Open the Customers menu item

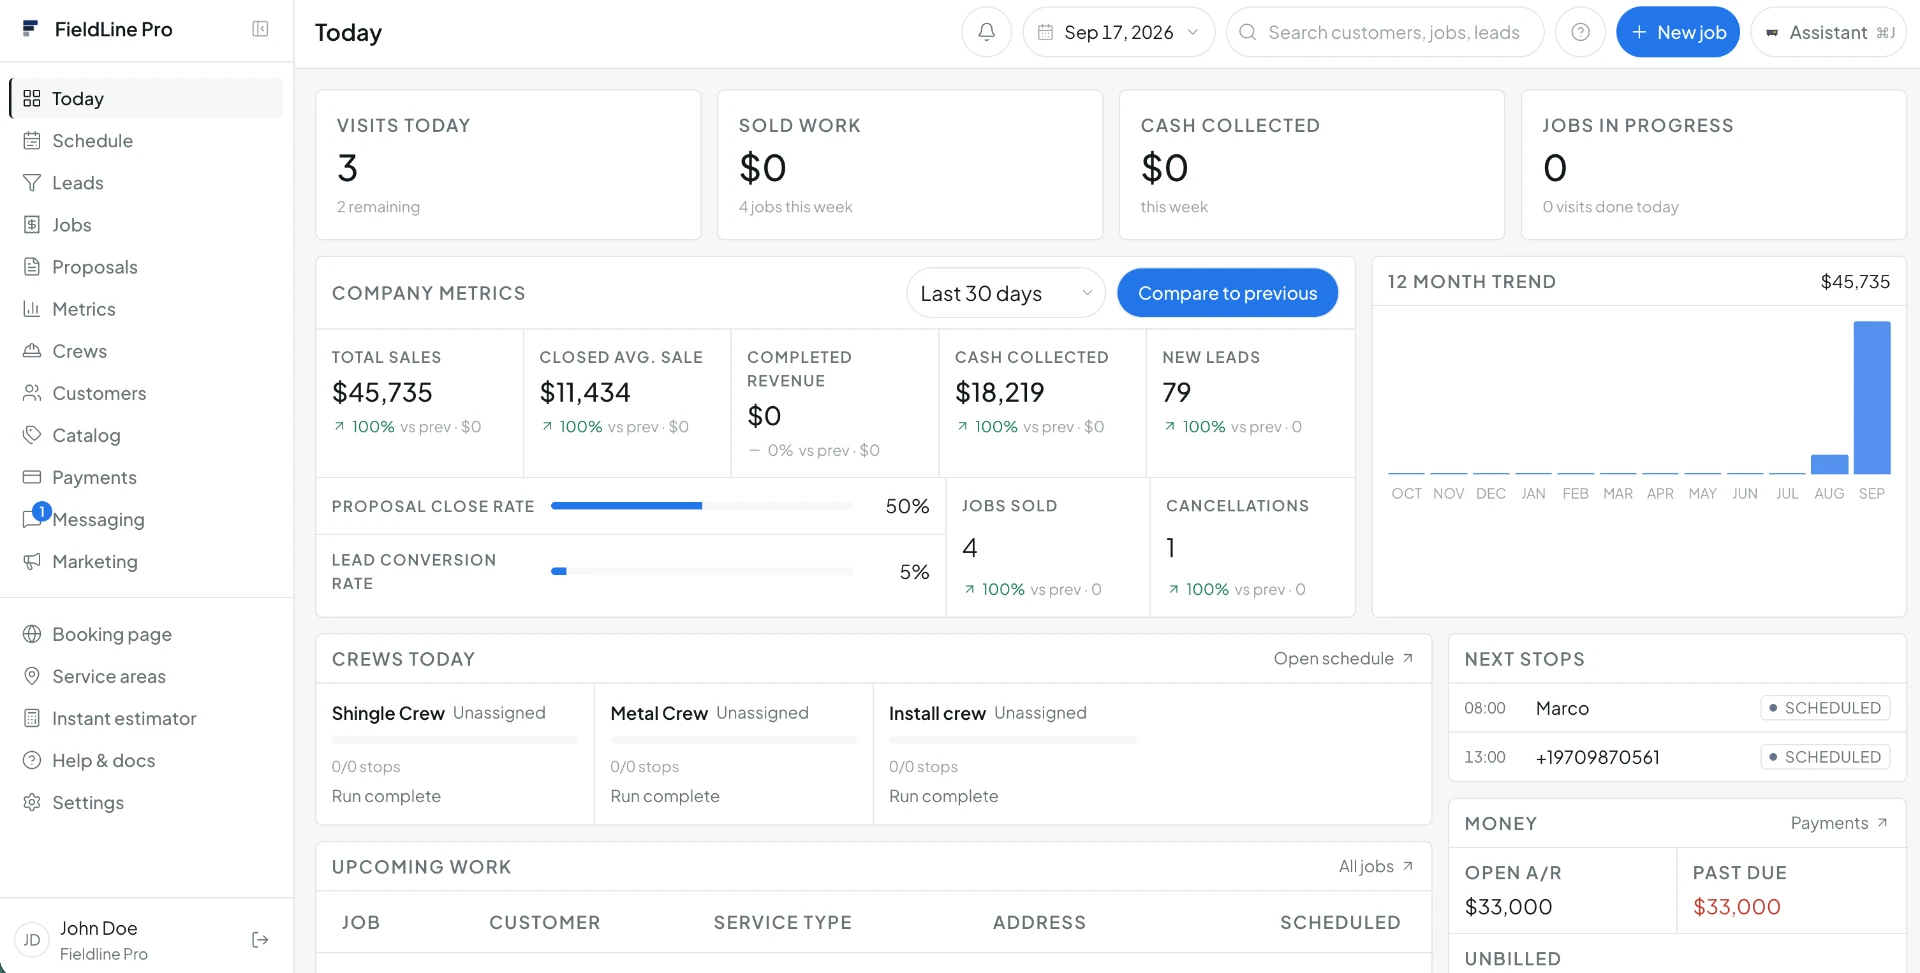click(x=146, y=392)
